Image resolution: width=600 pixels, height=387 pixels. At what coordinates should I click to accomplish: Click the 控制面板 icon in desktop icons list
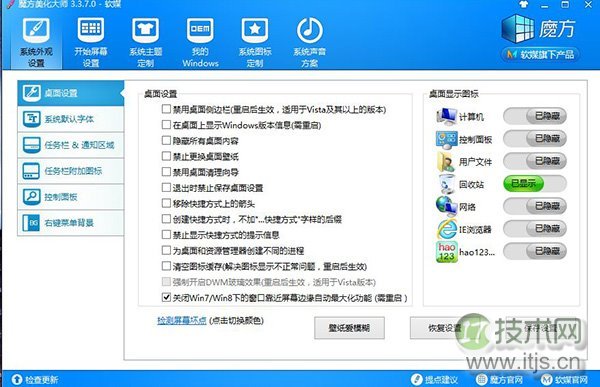click(x=446, y=139)
